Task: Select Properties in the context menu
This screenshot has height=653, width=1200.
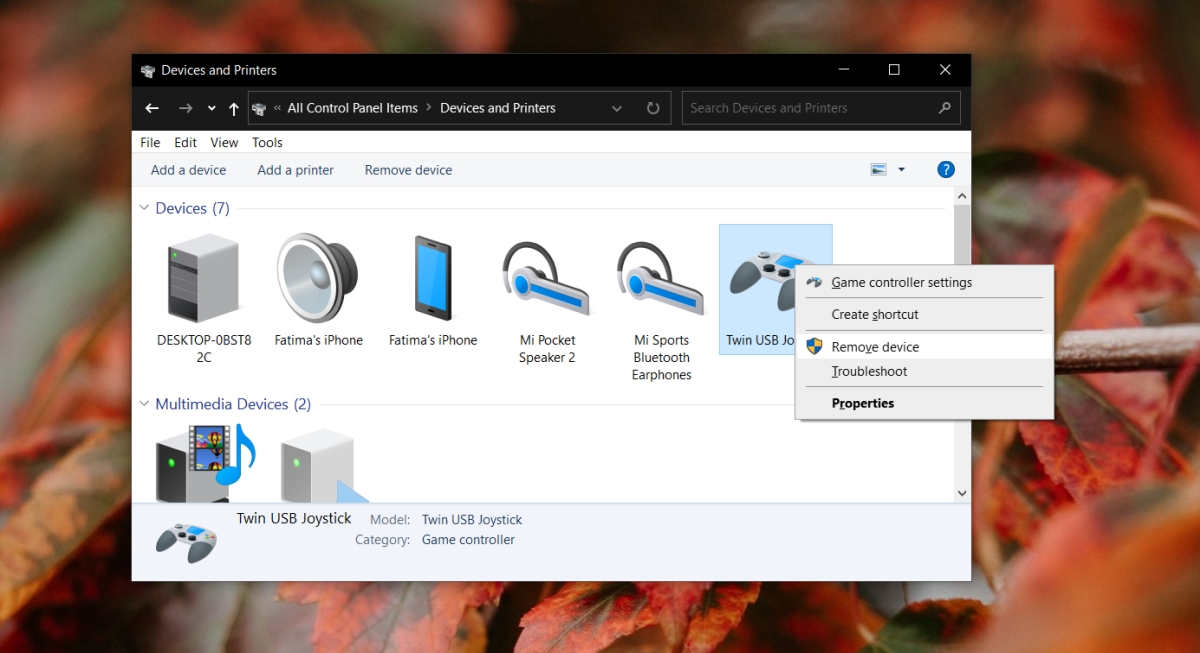Action: tap(862, 403)
